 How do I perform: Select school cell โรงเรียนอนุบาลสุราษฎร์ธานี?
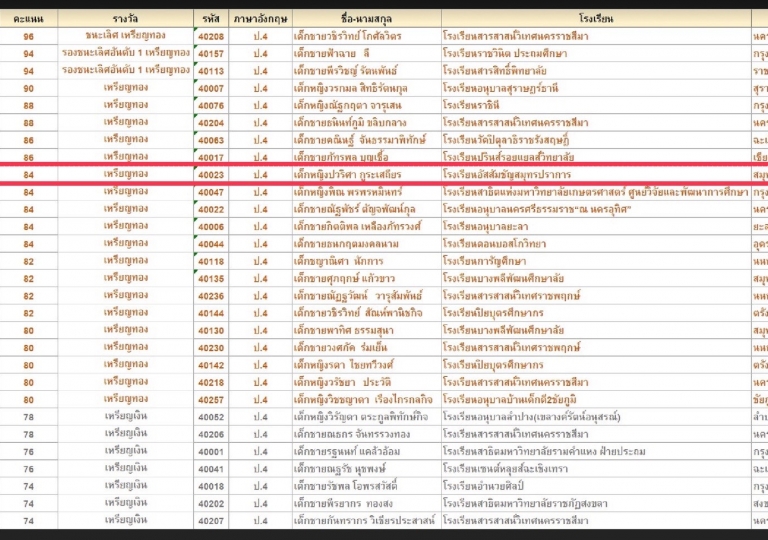click(596, 88)
